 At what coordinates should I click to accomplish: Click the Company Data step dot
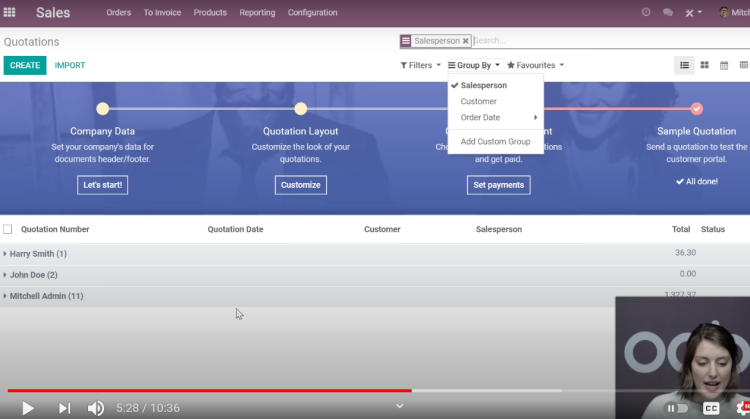(x=102, y=109)
